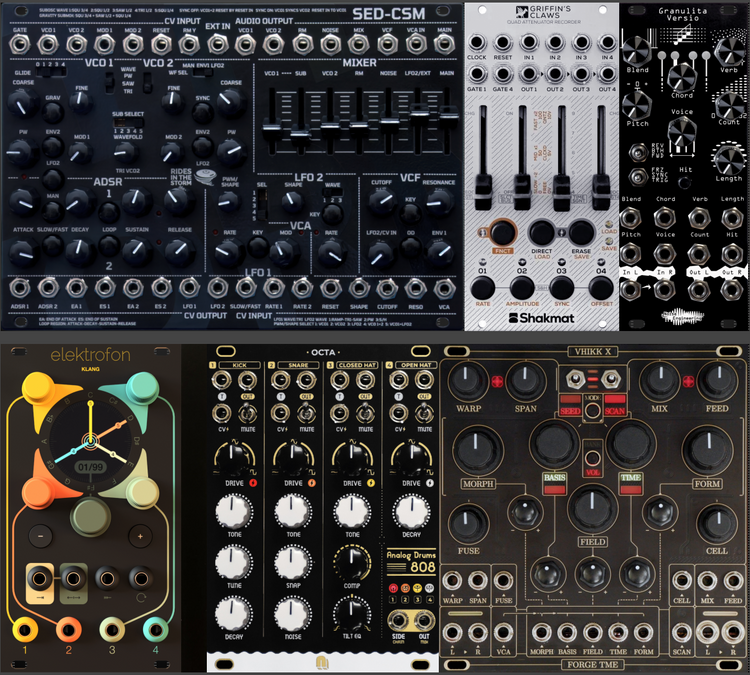Viewport: 750px width, 675px height.
Task: Click the 01/99 preset display on elektrofon
Action: point(90,464)
